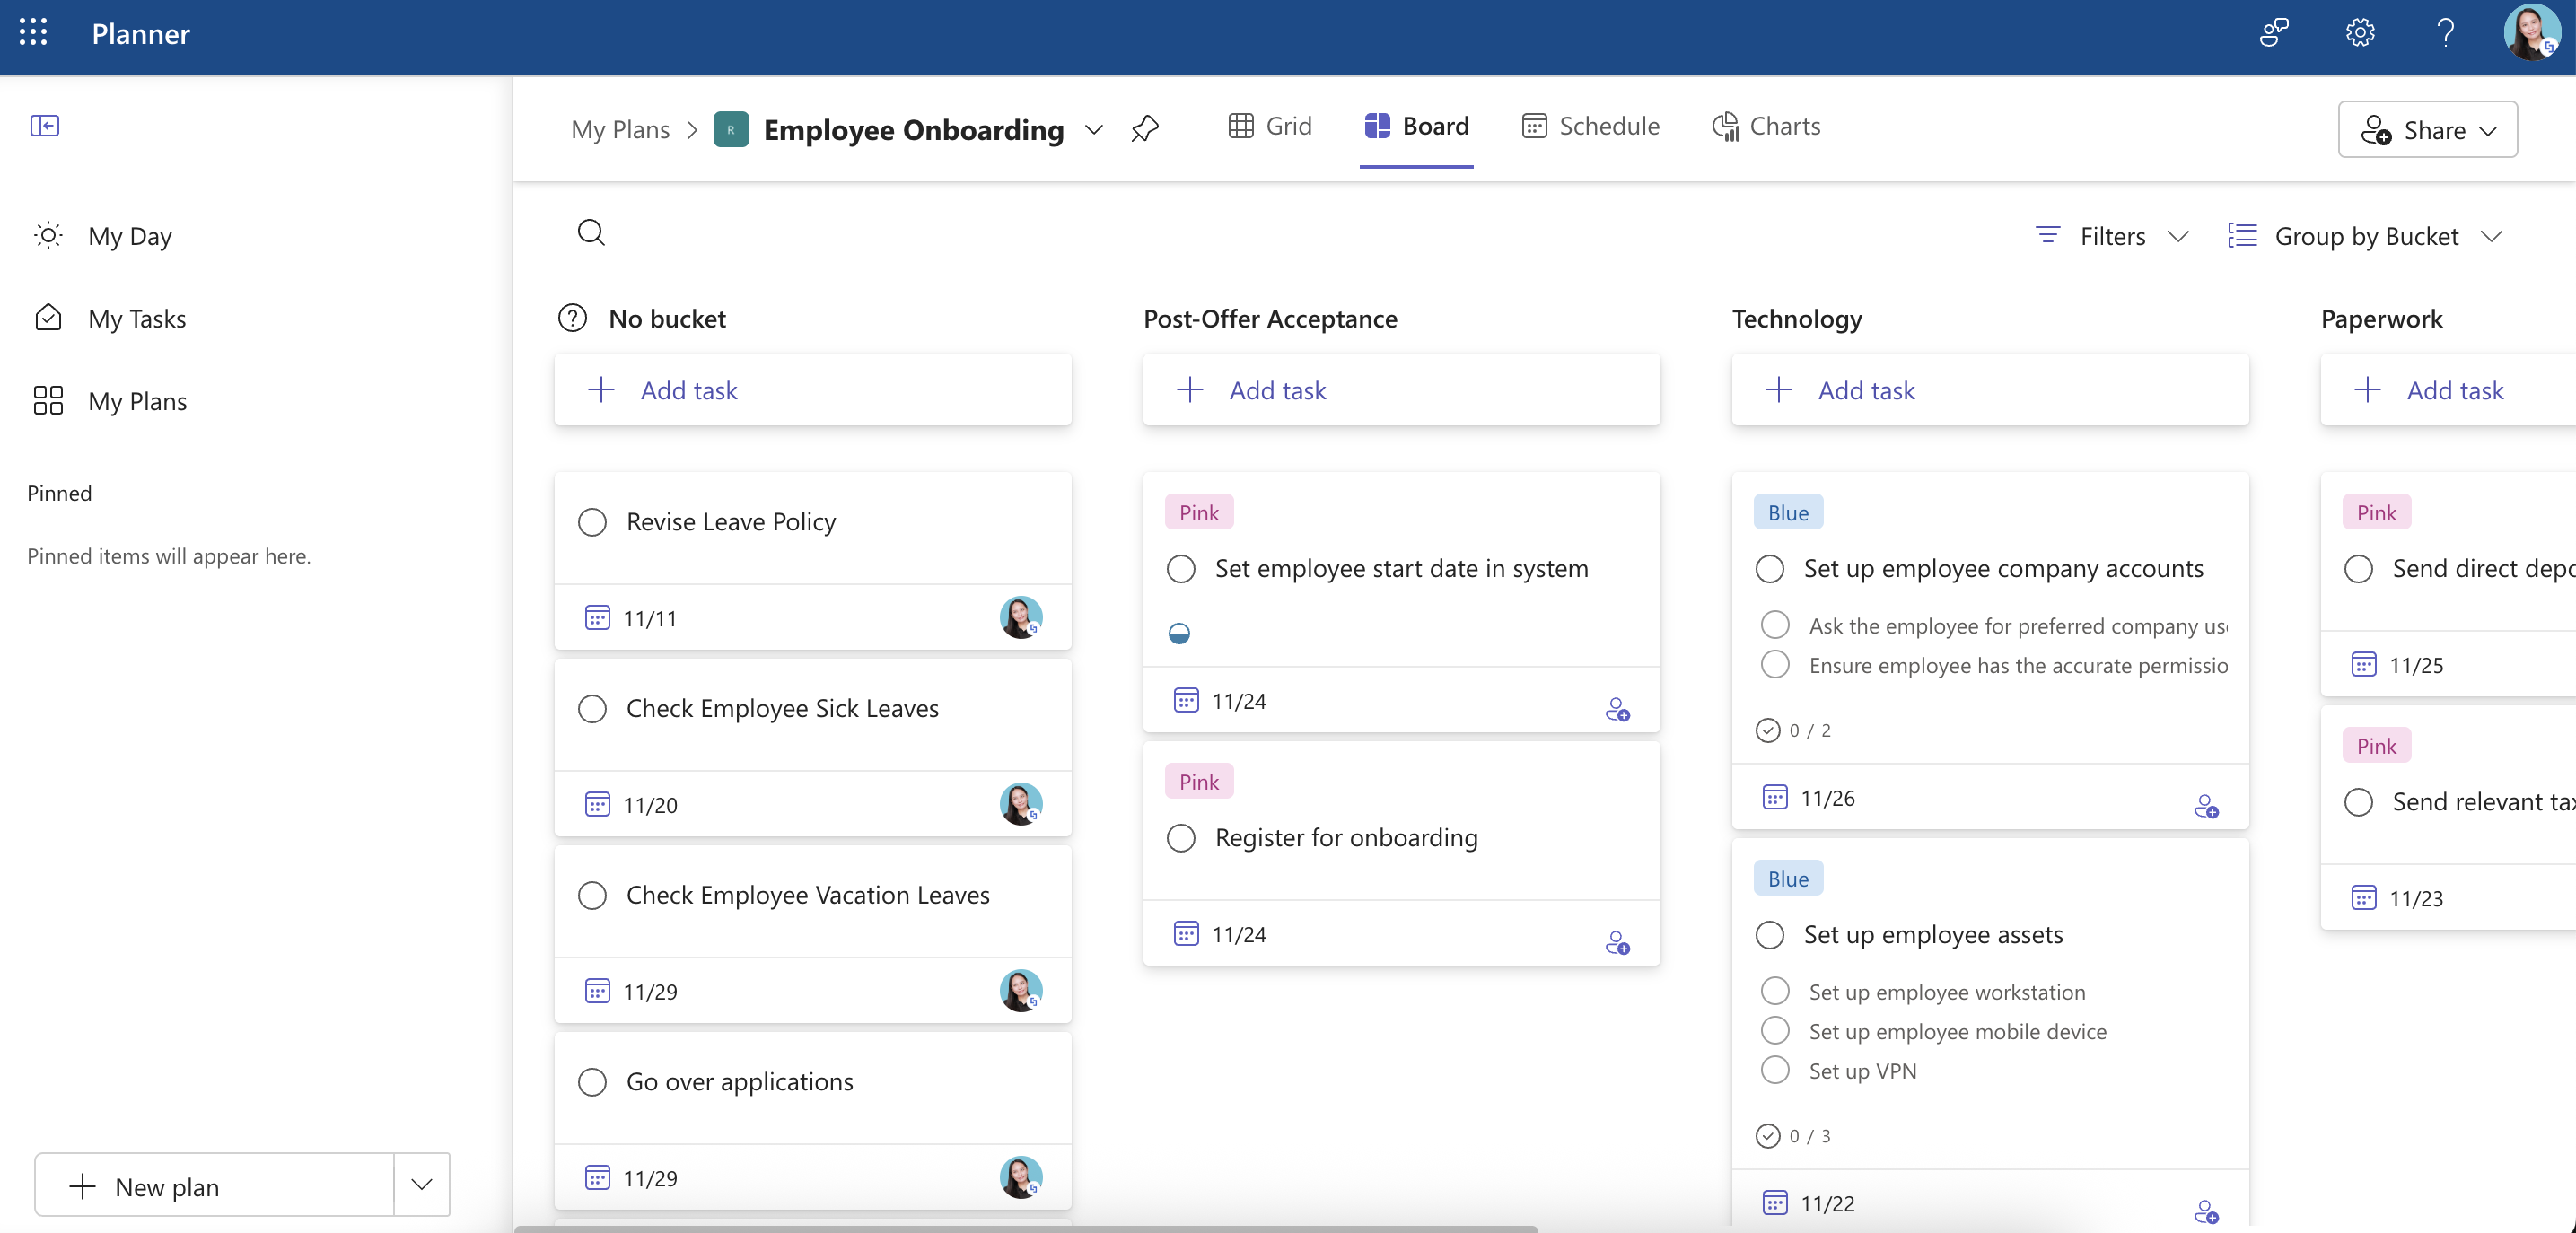Expand the My Plans breadcrumb chevron
Screen dimensions: 2576x1233
click(x=692, y=130)
